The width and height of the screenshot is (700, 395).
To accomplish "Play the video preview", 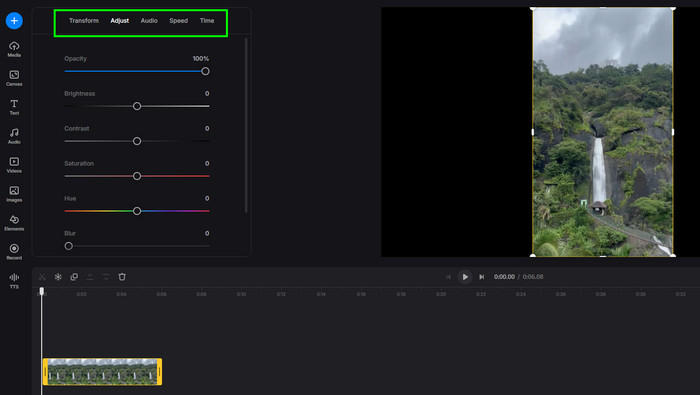I will [x=465, y=277].
